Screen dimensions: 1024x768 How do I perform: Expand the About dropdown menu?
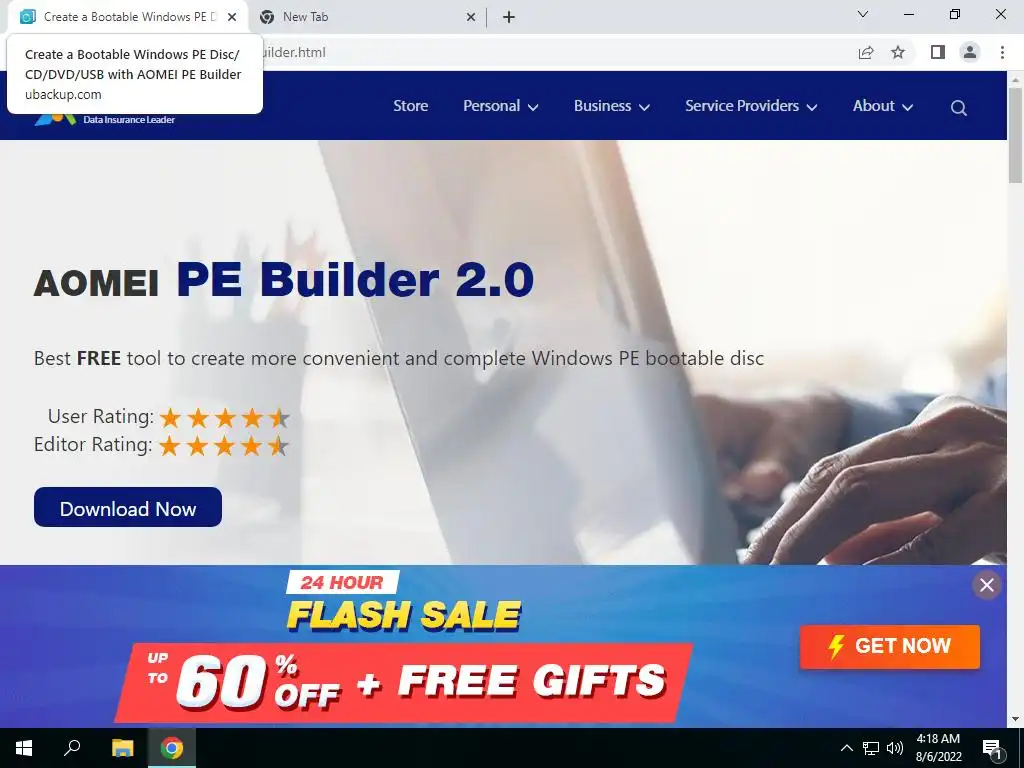point(883,106)
